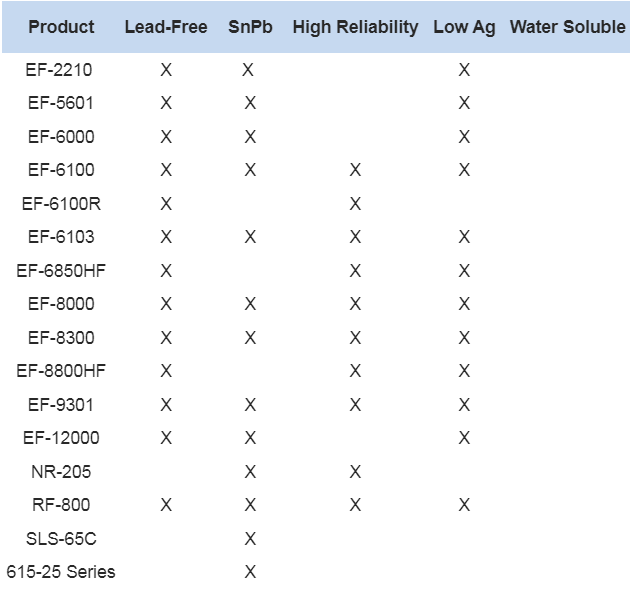Select the Lead-Free column header
631x593 pixels.
tap(166, 27)
